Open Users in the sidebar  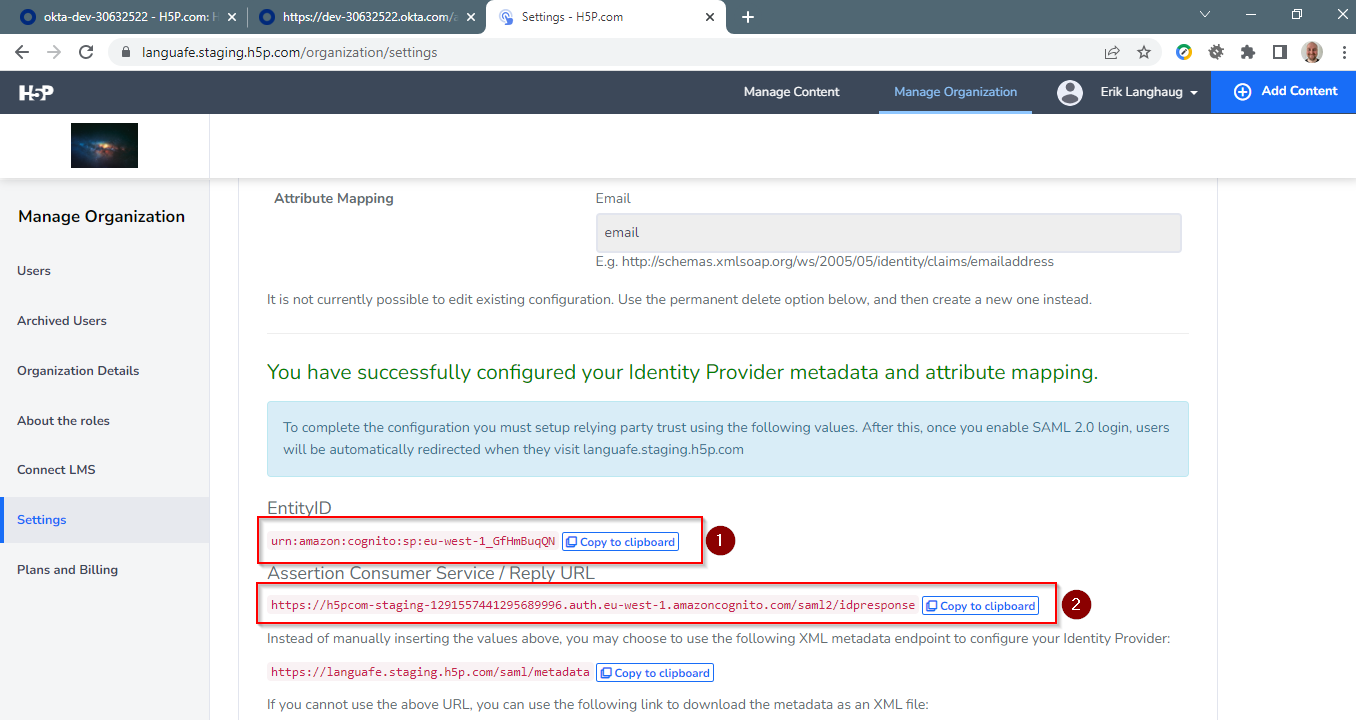pyautogui.click(x=34, y=271)
